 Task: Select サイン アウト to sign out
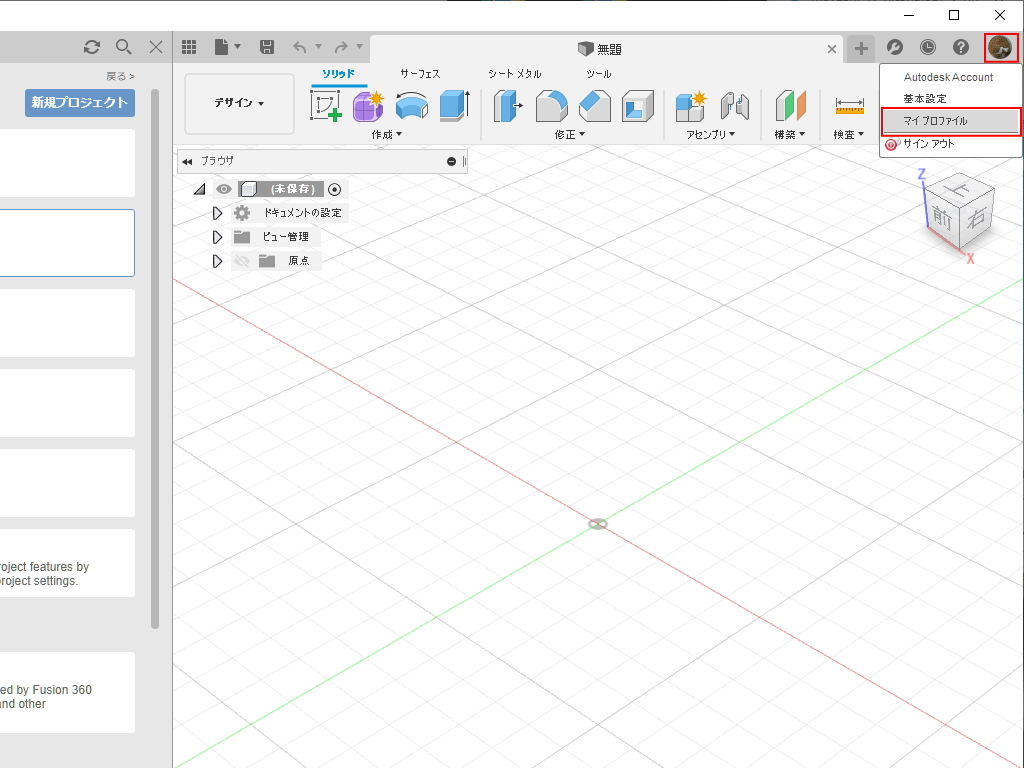929,144
